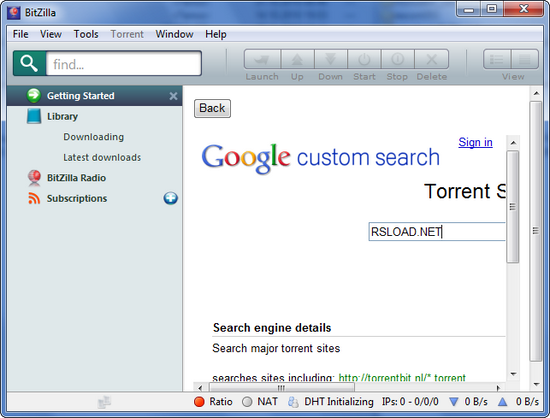This screenshot has height=418, width=550.
Task: Select Latest downloads under Library
Action: click(x=102, y=157)
